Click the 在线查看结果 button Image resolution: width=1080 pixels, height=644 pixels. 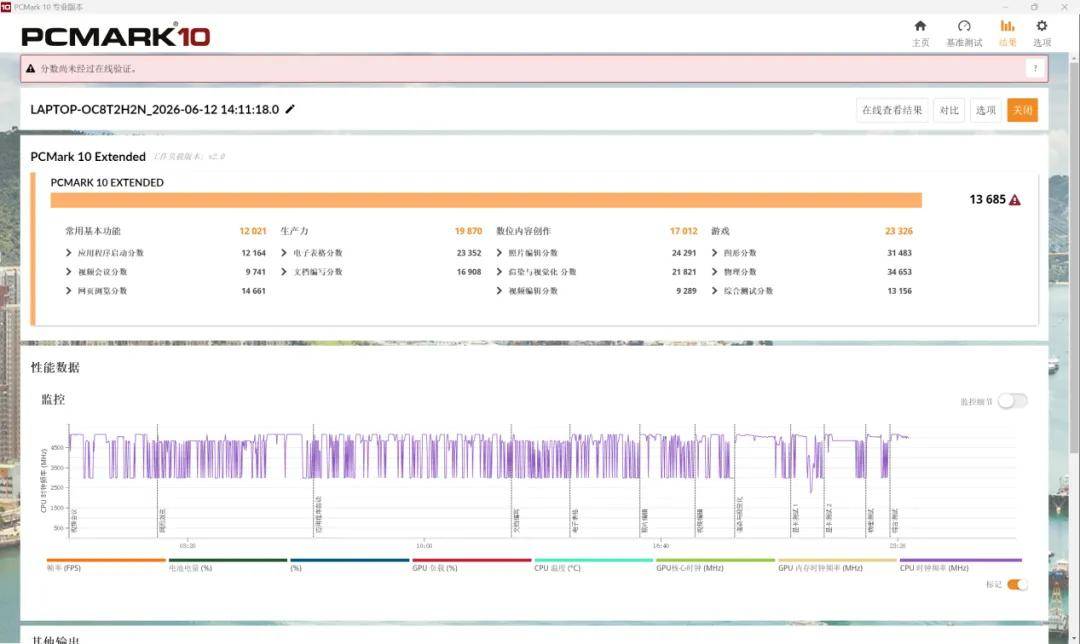point(892,110)
